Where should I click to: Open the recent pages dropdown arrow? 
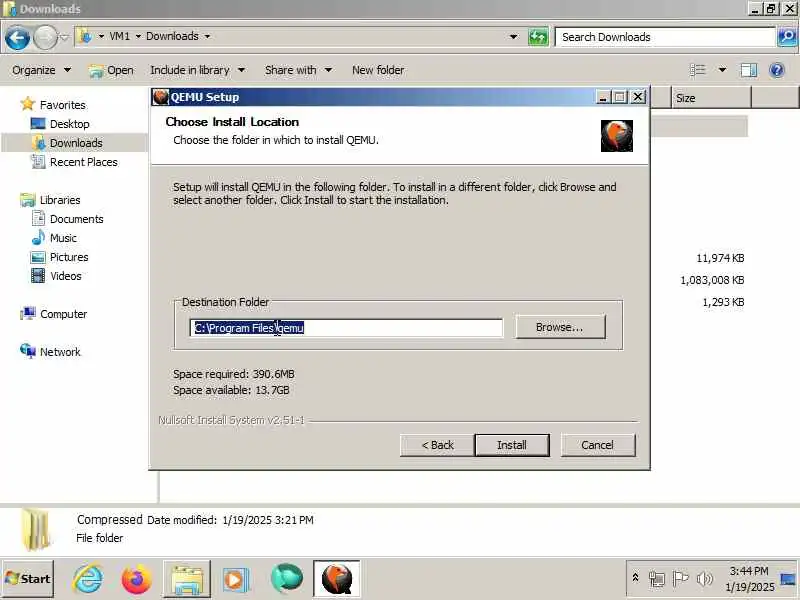click(64, 37)
